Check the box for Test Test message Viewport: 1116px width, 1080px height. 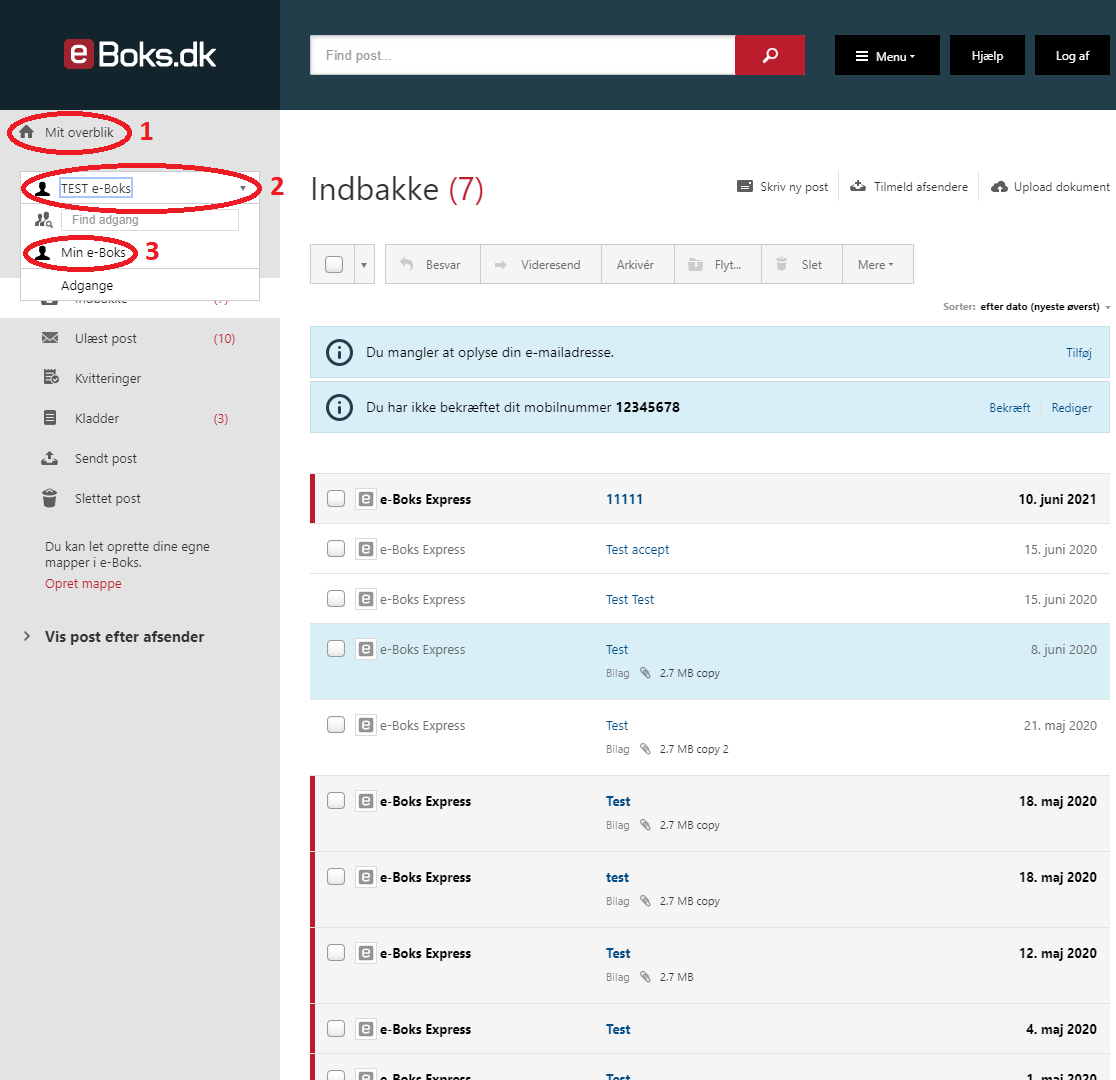(x=336, y=599)
